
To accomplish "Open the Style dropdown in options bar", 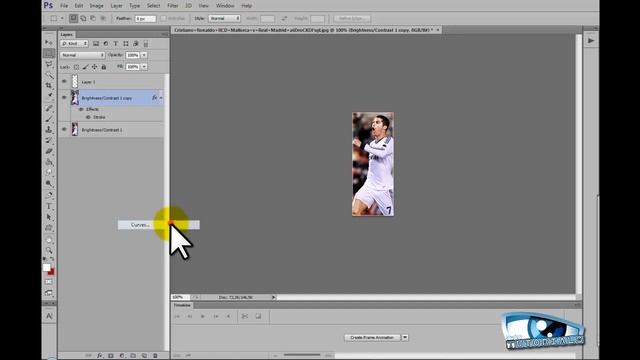I will click(224, 18).
